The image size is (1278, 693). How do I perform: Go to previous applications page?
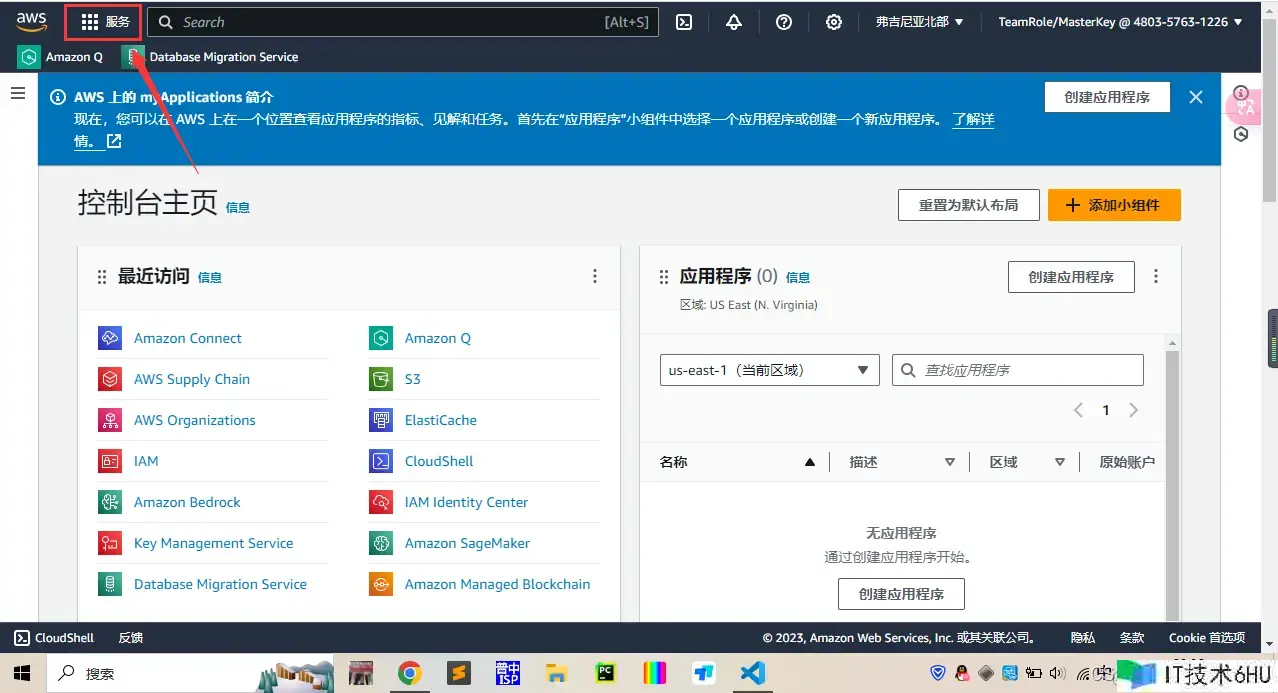tap(1079, 410)
